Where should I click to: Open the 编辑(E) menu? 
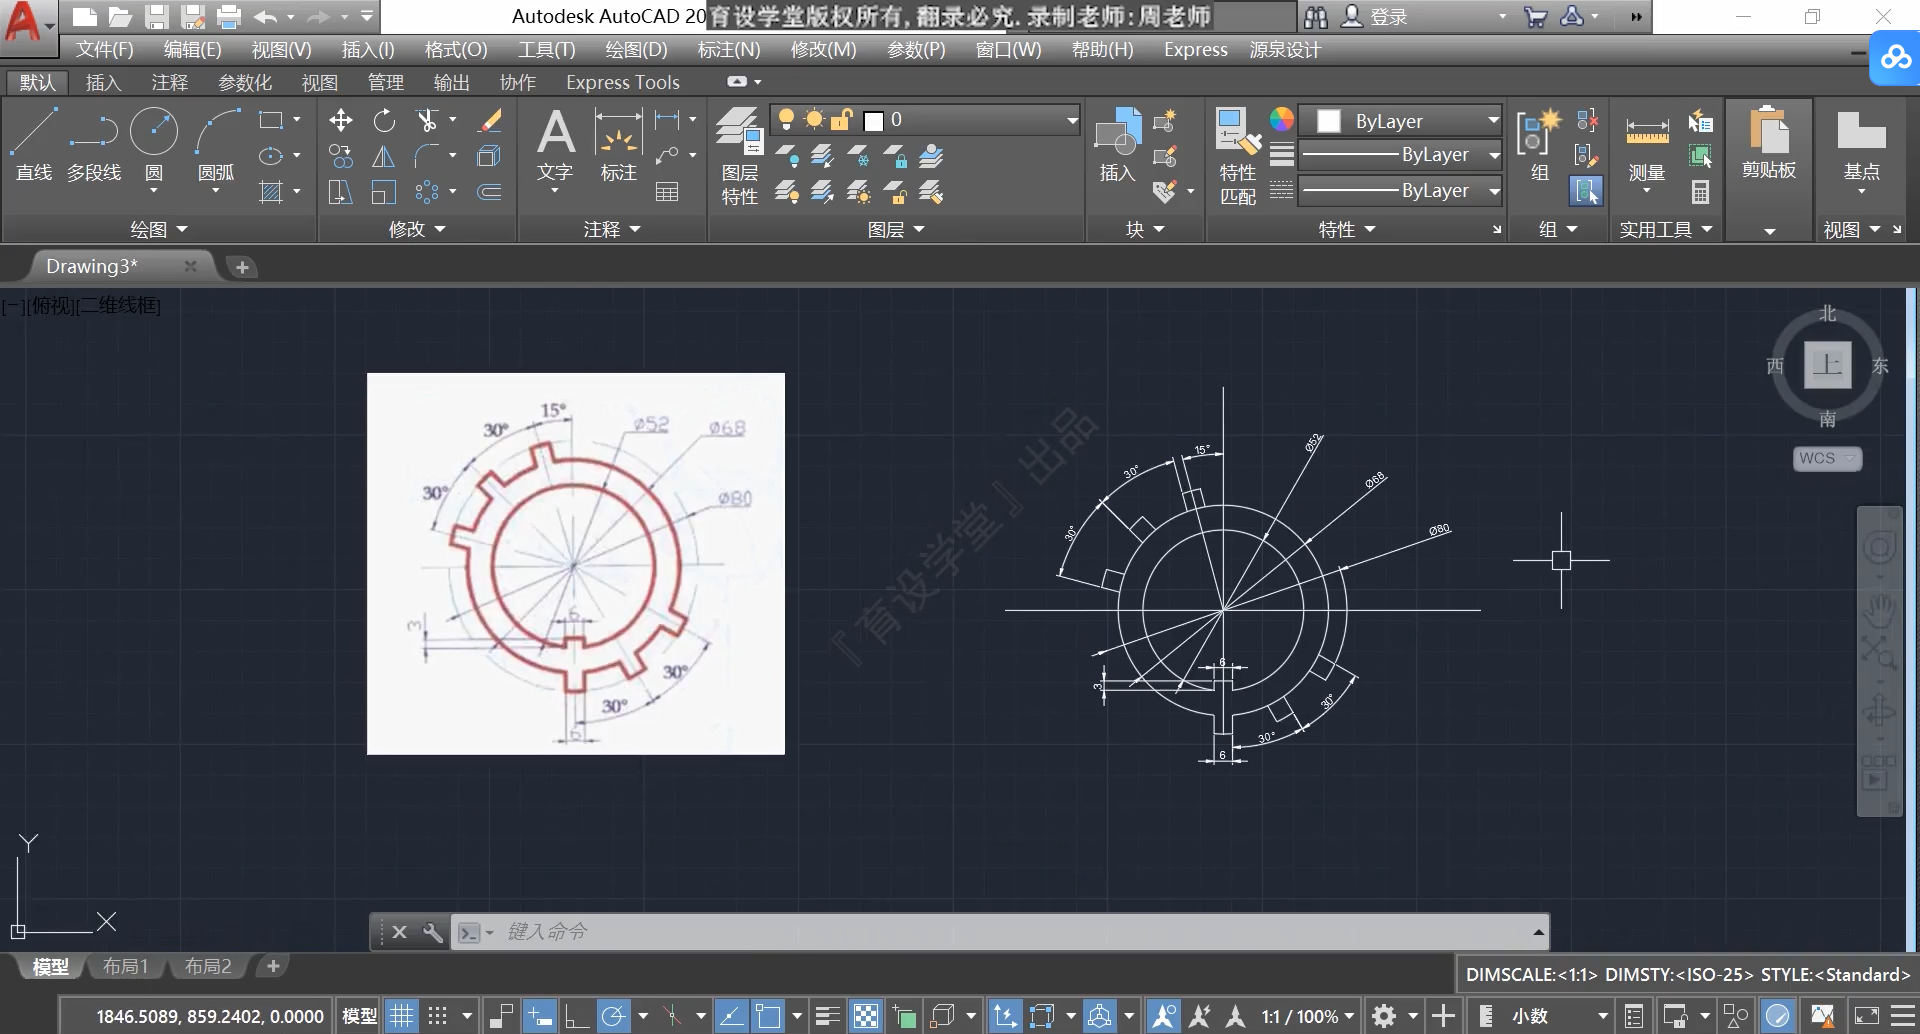click(192, 49)
